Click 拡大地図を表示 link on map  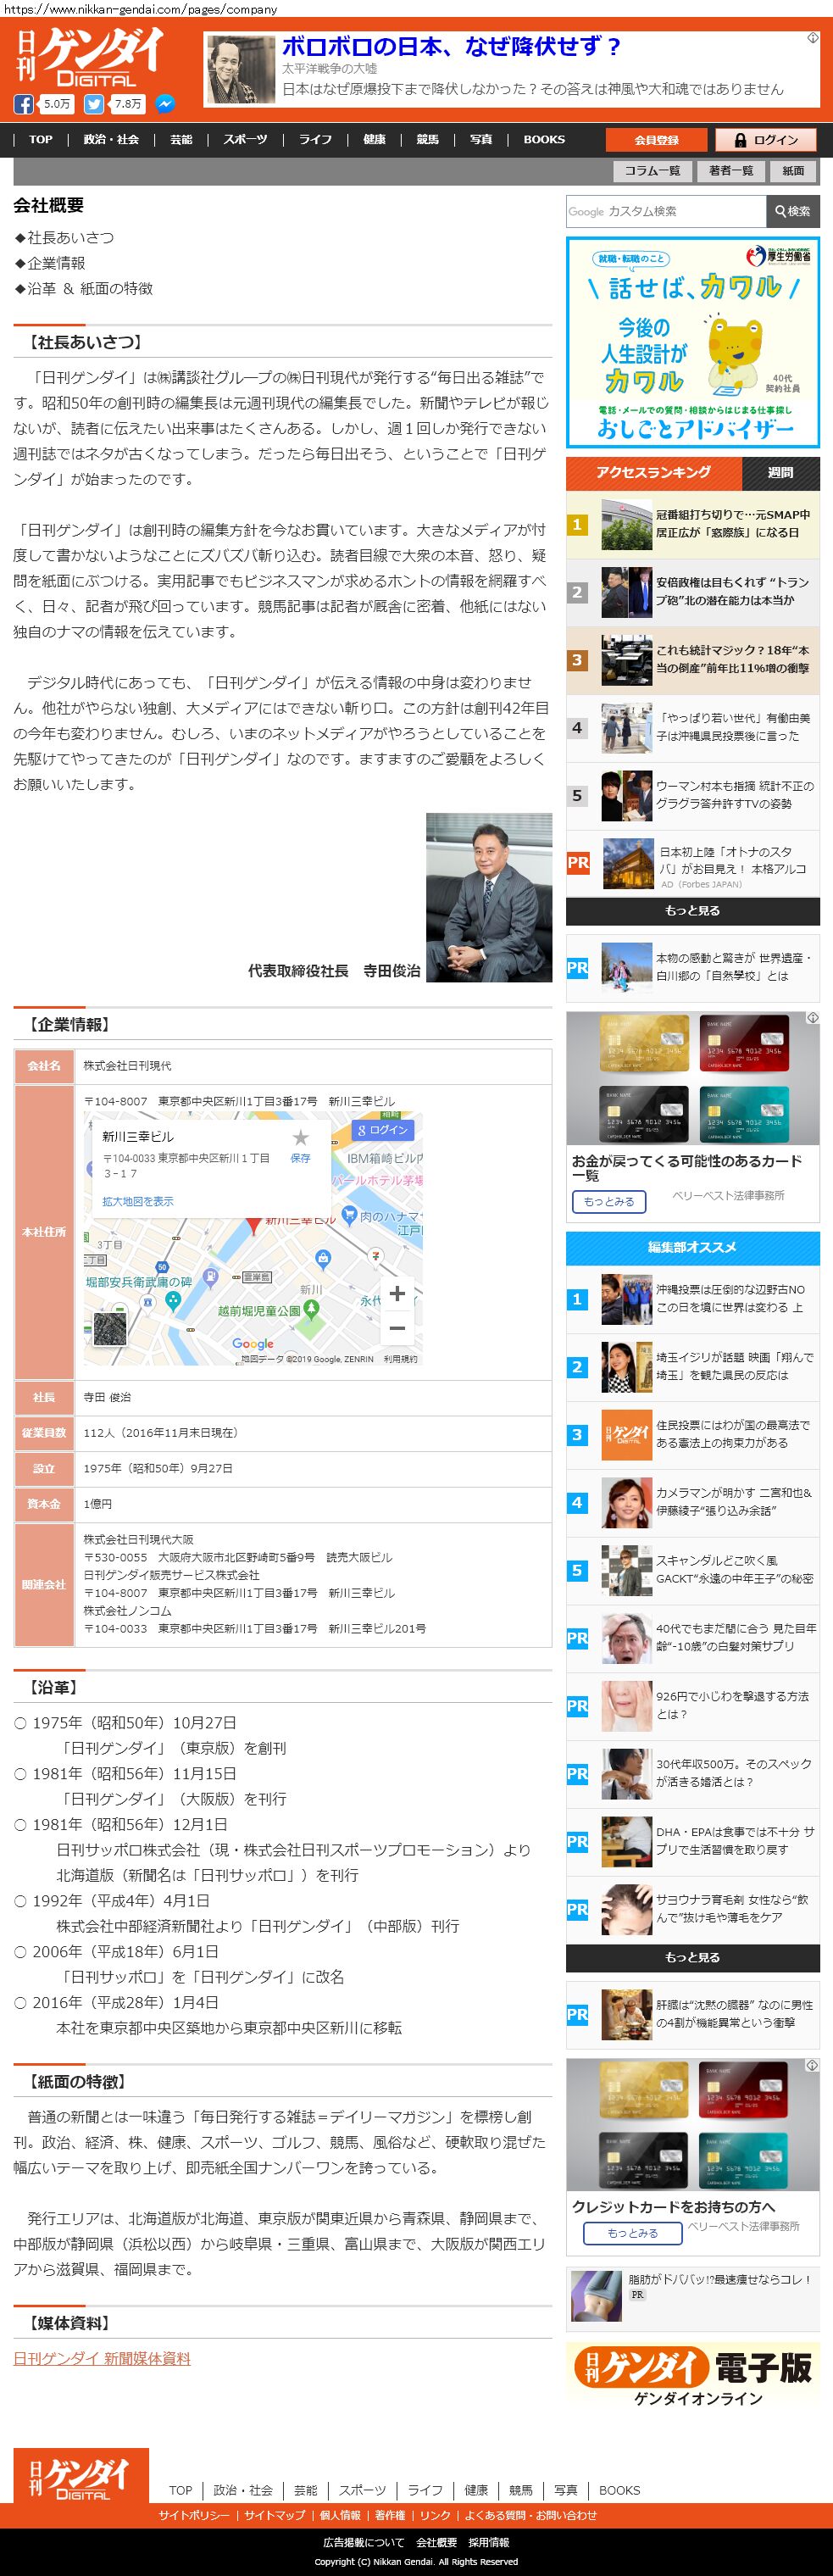(138, 1201)
